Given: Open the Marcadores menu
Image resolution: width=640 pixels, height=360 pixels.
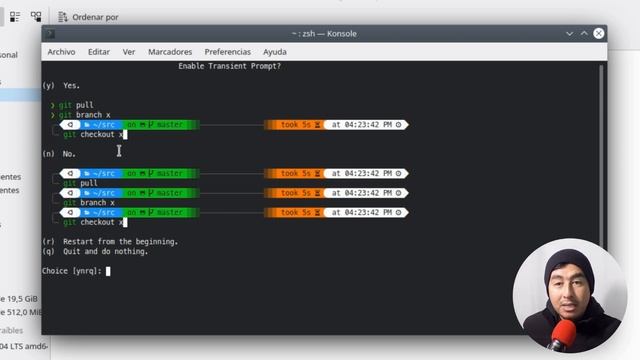Looking at the screenshot, I should (x=170, y=52).
